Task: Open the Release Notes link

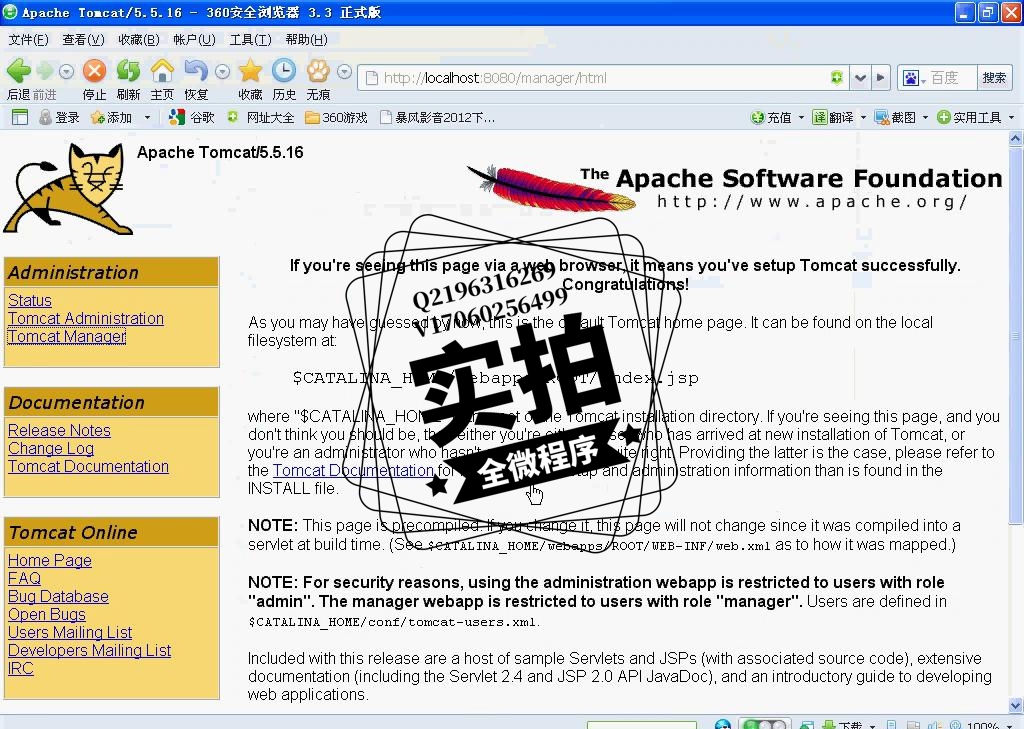Action: click(x=59, y=430)
